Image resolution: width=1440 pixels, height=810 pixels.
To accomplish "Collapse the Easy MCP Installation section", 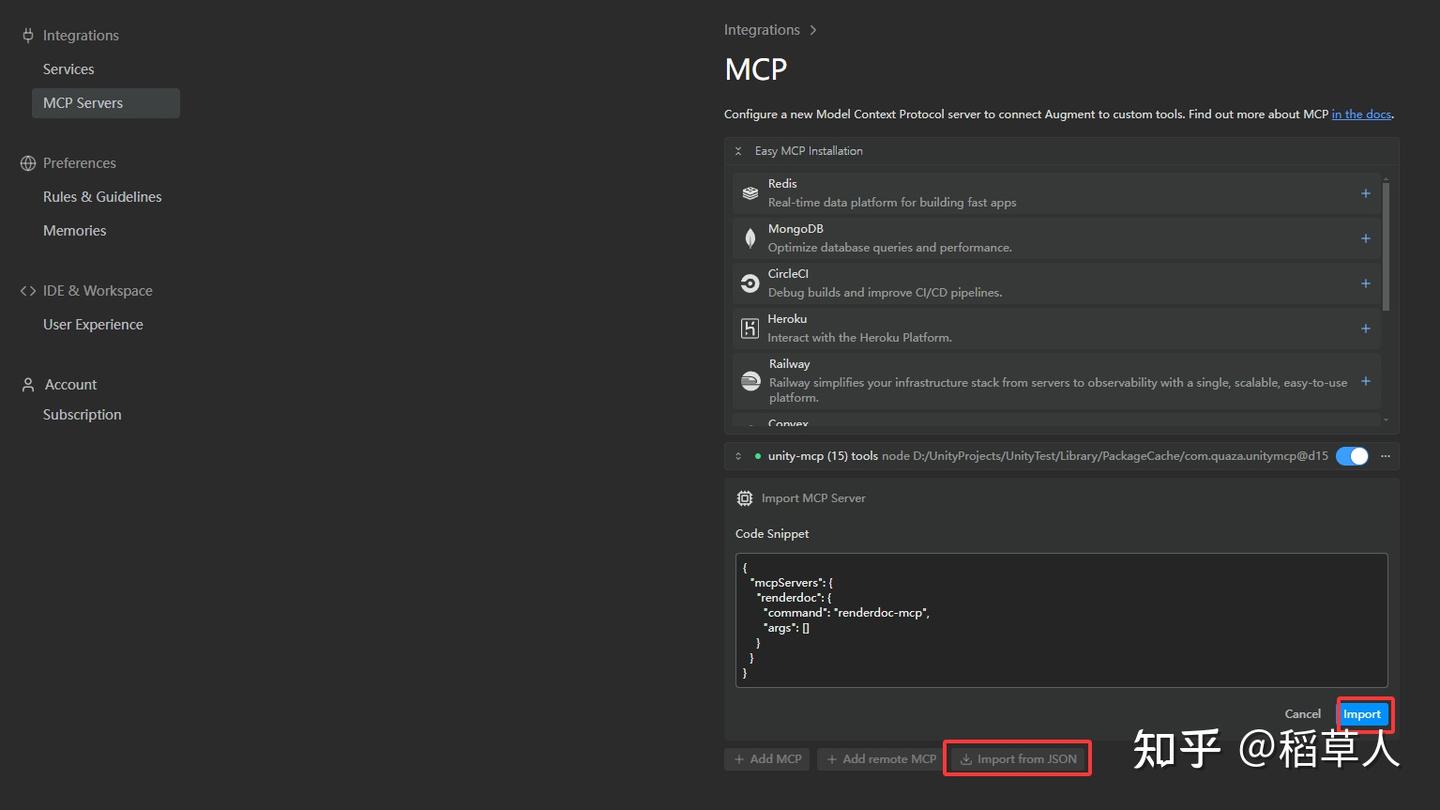I will pos(738,151).
